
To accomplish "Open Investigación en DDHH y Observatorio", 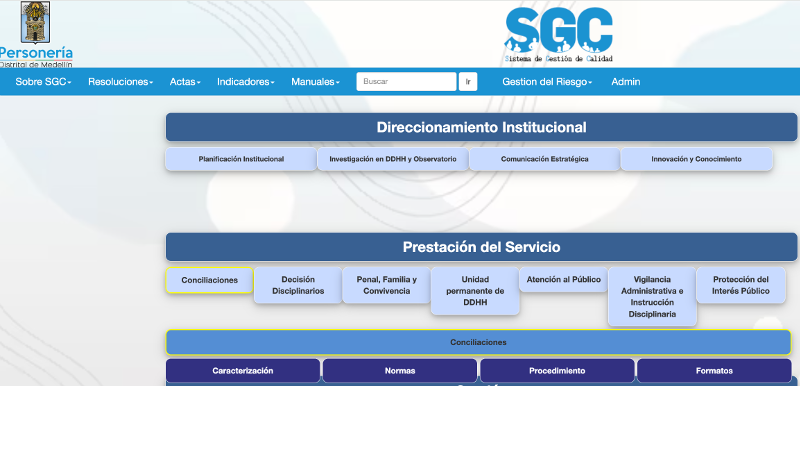I will pyautogui.click(x=393, y=159).
